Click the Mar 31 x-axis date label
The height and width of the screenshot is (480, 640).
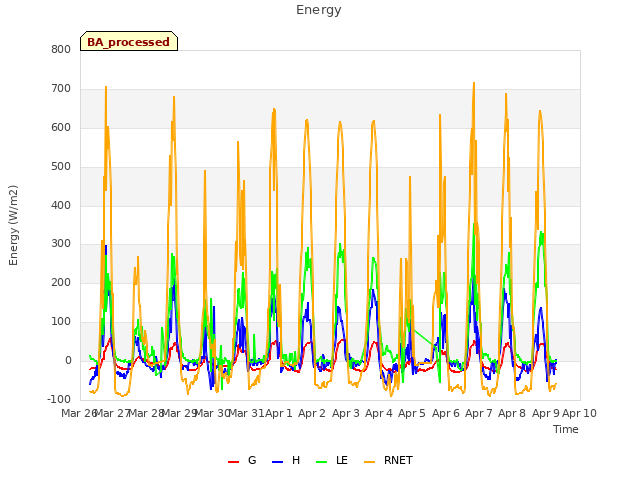tap(246, 413)
